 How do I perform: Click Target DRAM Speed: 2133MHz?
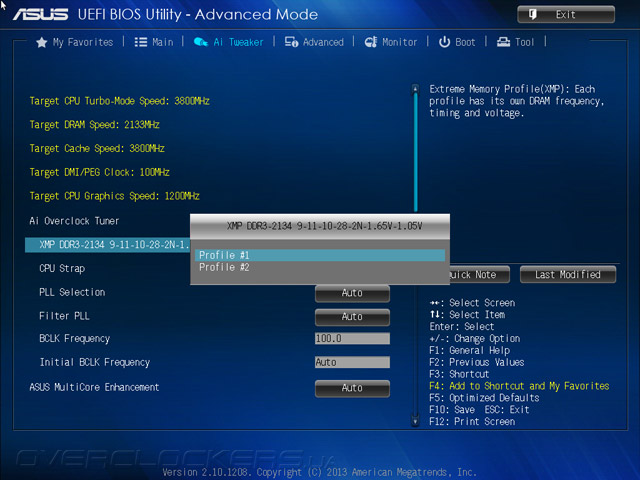(94, 125)
